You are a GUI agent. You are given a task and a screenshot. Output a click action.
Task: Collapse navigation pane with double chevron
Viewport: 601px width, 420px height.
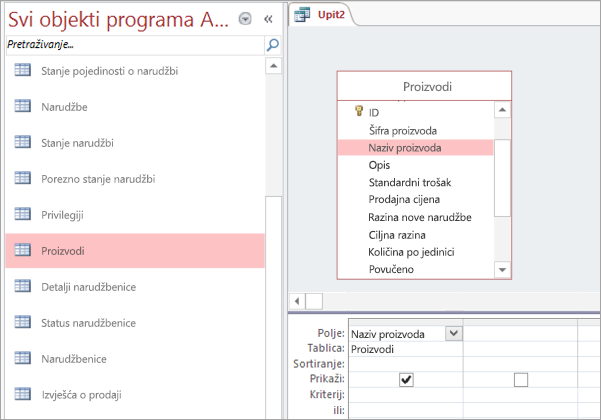pyautogui.click(x=268, y=19)
